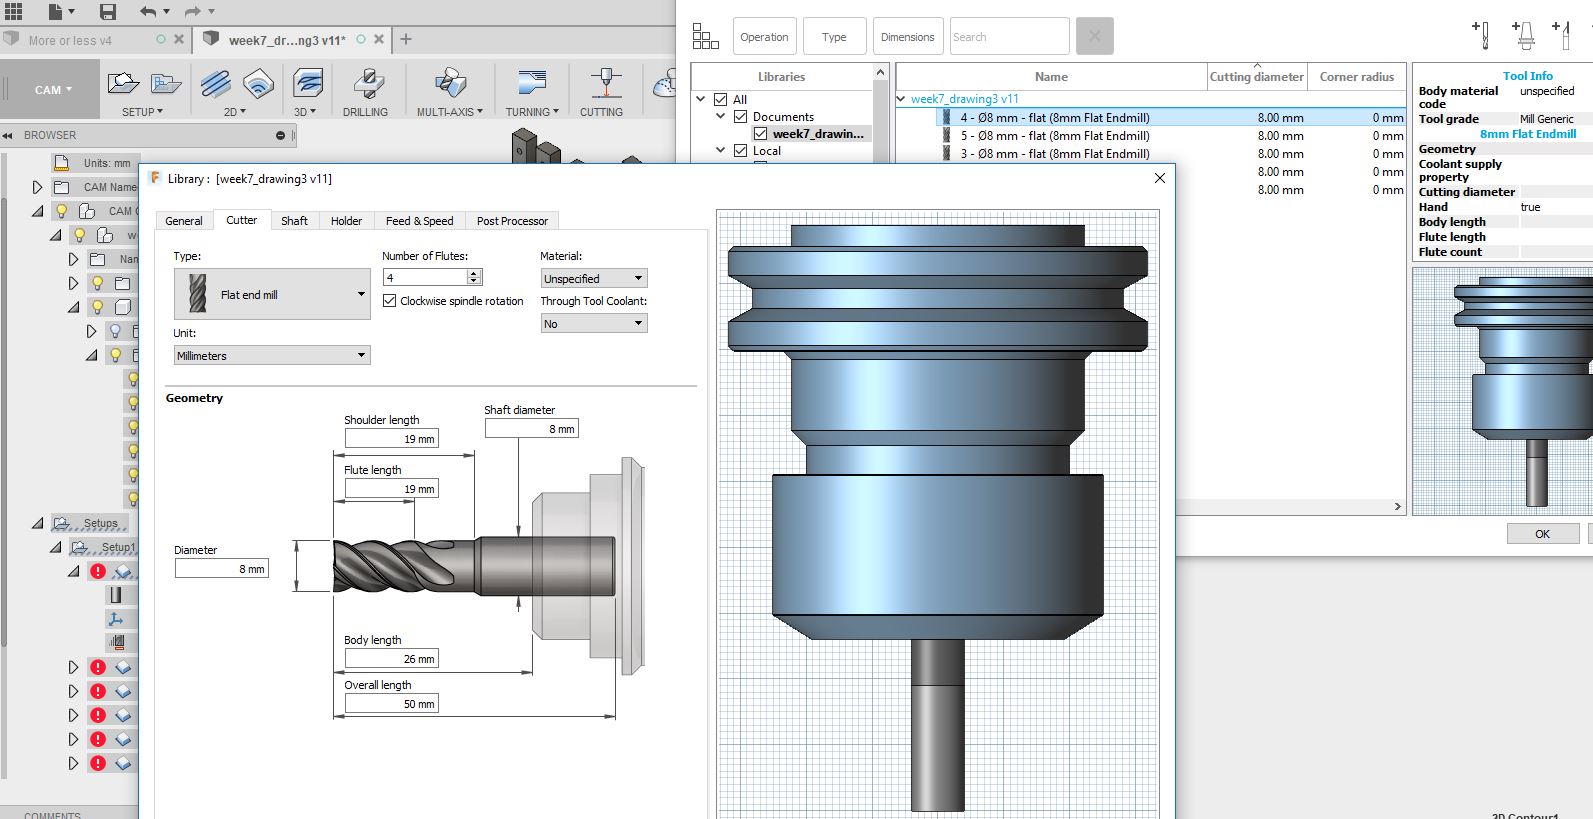Click the Overall length input field
Screen dimensions: 1593x819
[x=391, y=704]
